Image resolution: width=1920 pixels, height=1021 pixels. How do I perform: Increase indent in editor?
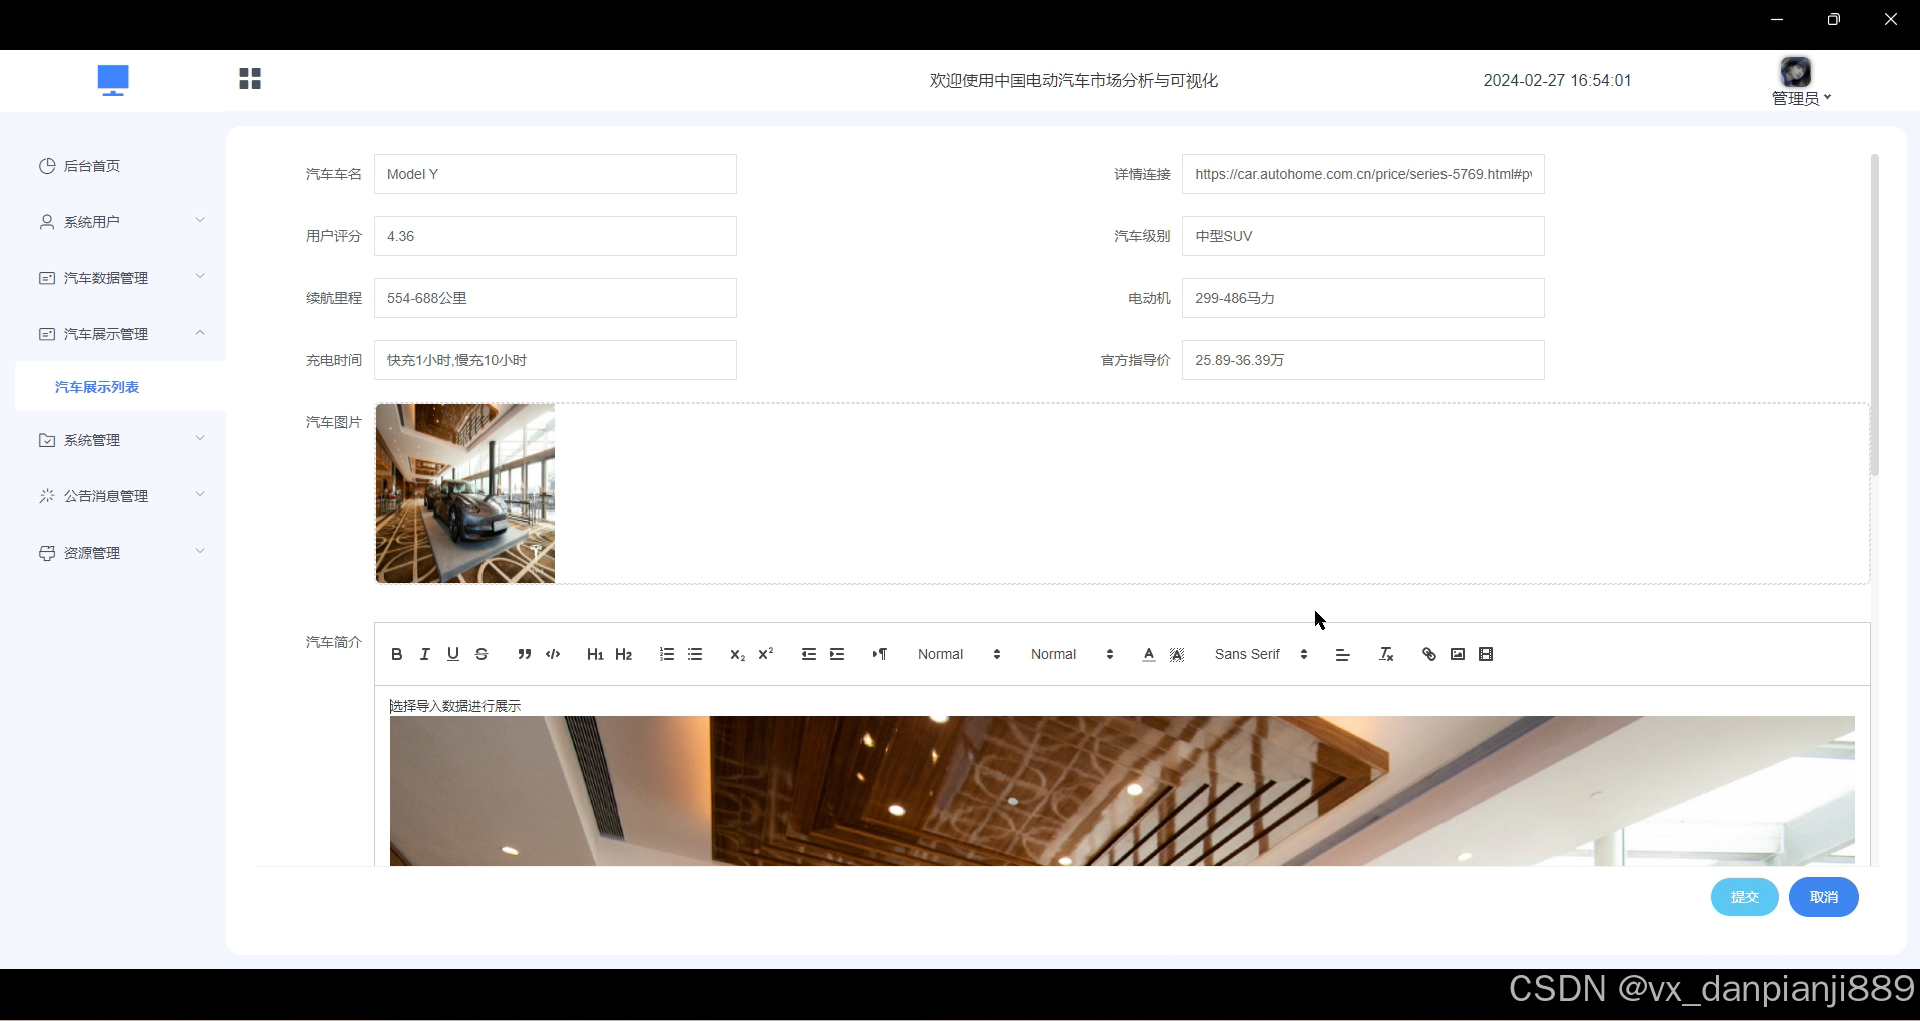[x=837, y=654]
